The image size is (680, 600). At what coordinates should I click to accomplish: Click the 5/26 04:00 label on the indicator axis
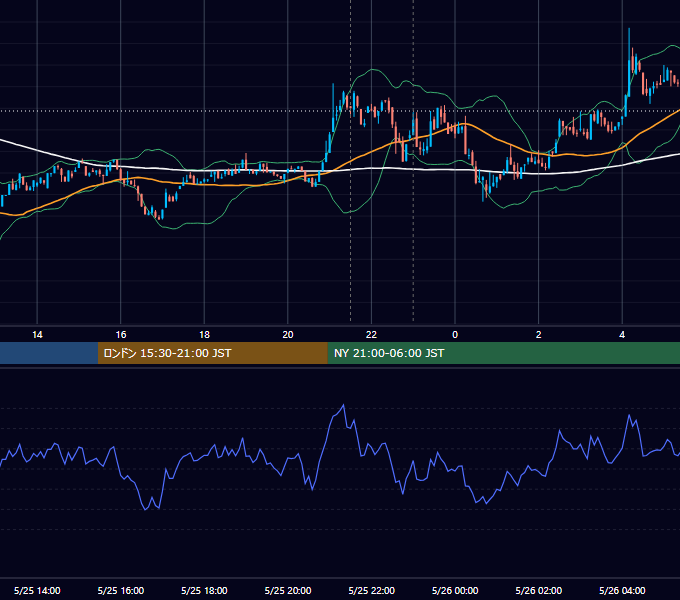[622, 590]
